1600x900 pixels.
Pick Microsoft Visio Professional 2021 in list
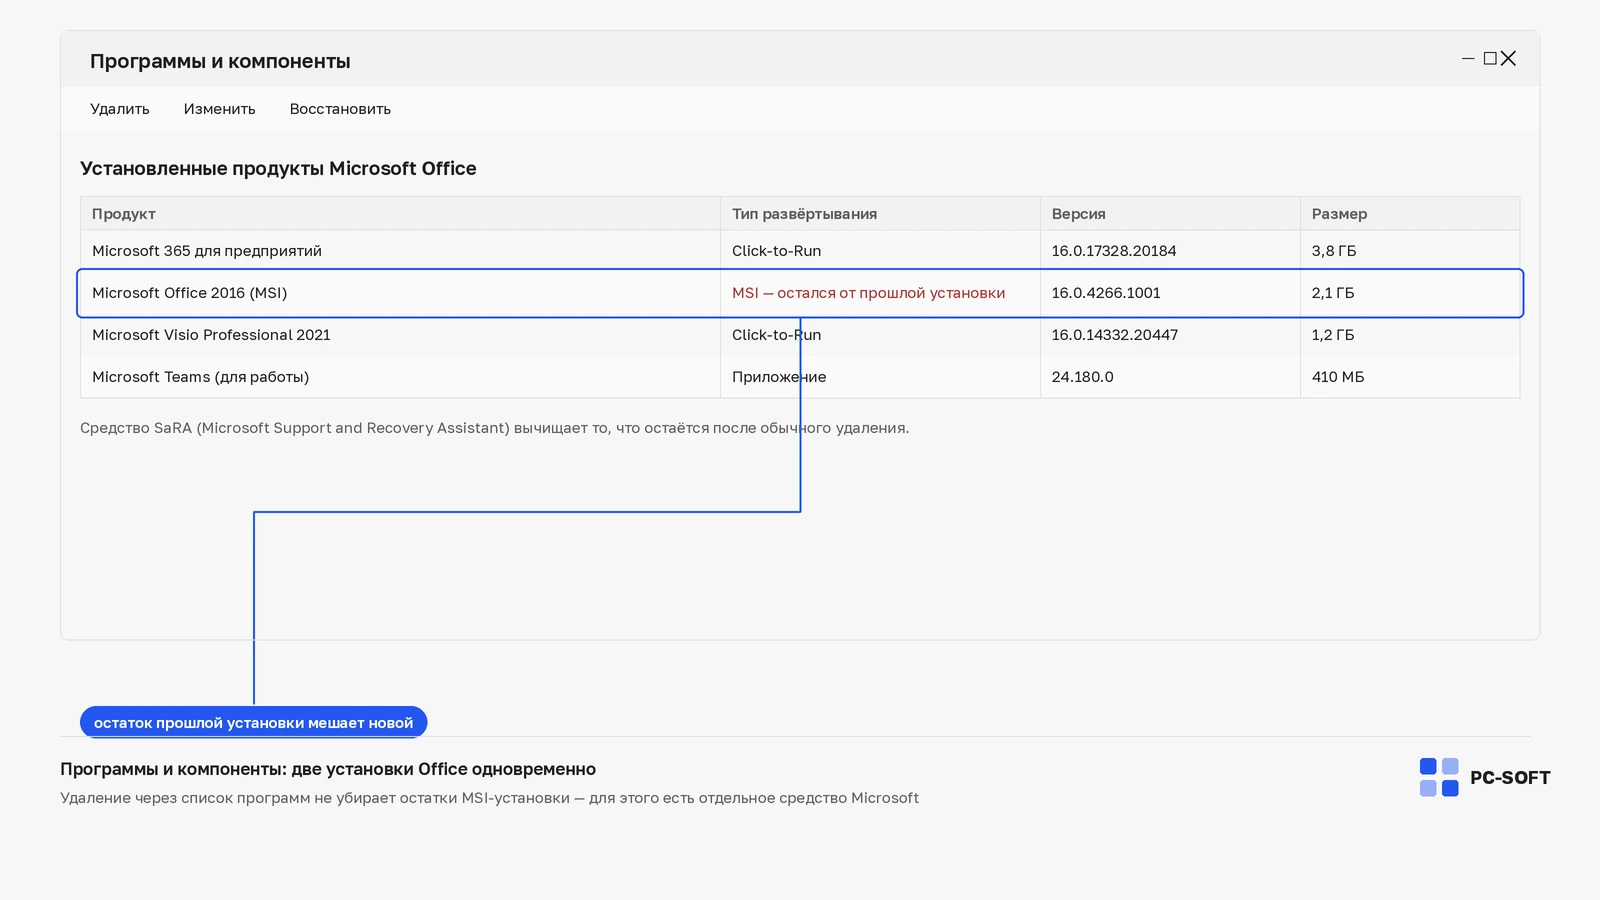800,335
